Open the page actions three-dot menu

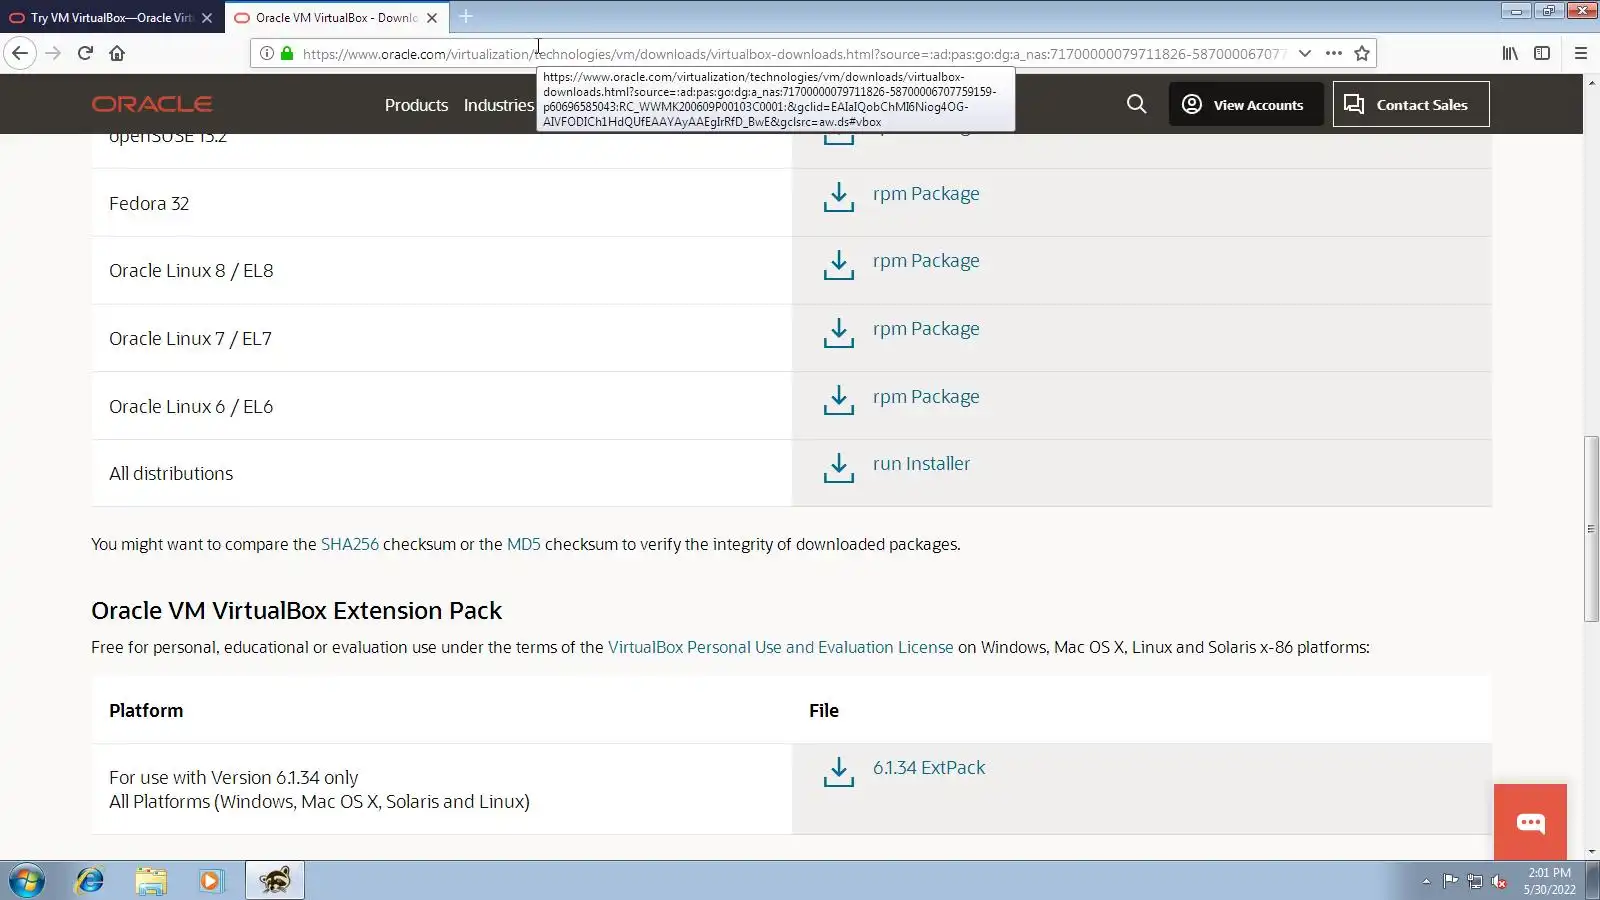pos(1334,53)
